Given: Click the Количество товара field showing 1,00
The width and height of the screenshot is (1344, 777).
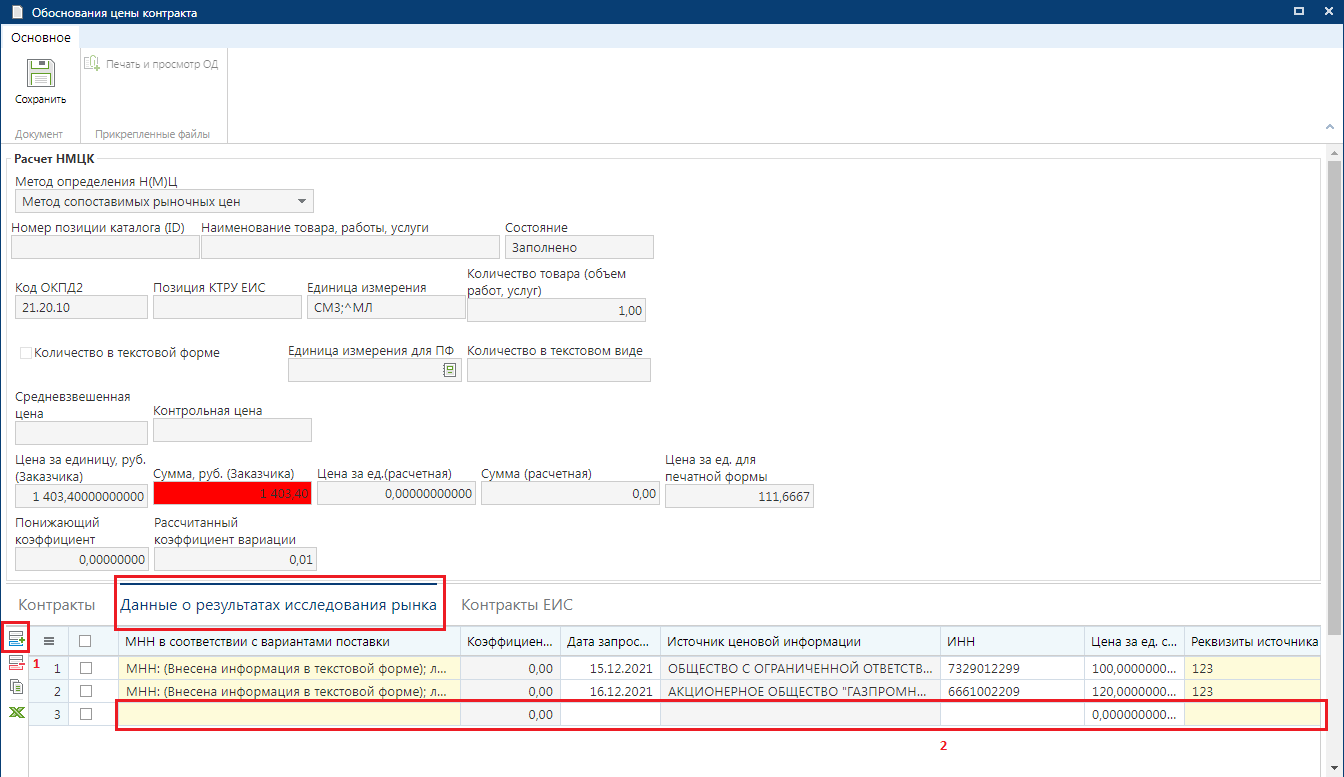Looking at the screenshot, I should [556, 311].
